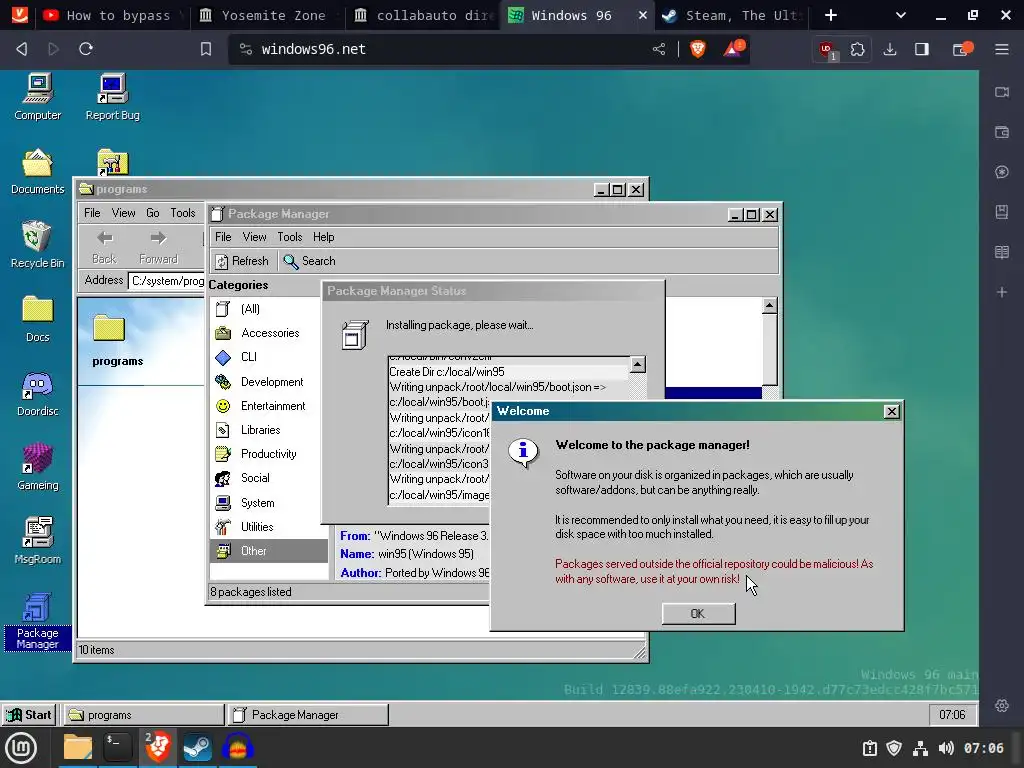Select the Development category

(x=269, y=382)
